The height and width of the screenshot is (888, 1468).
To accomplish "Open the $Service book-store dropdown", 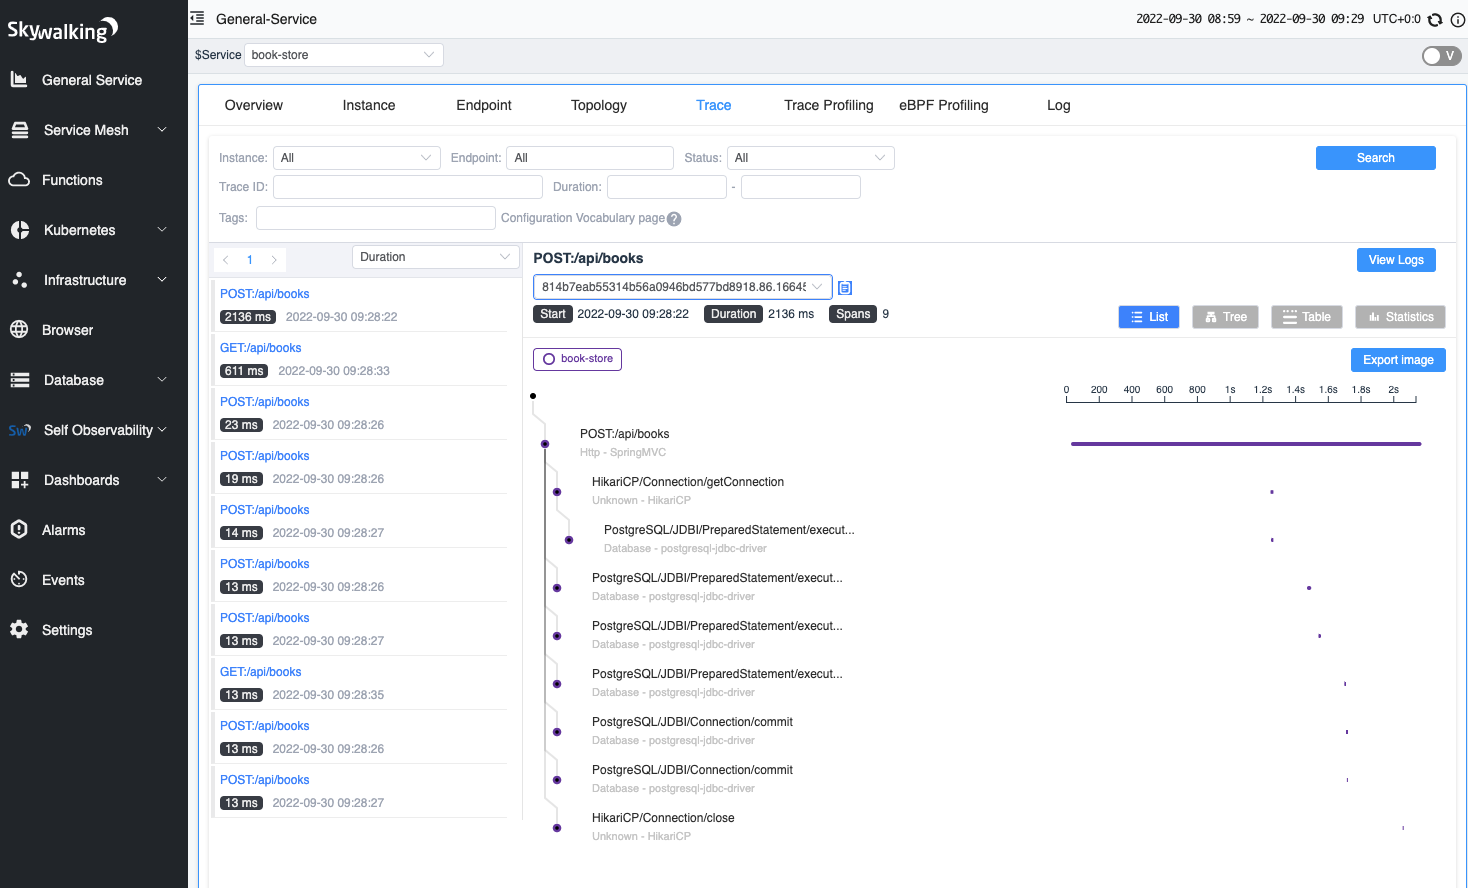I will (344, 55).
